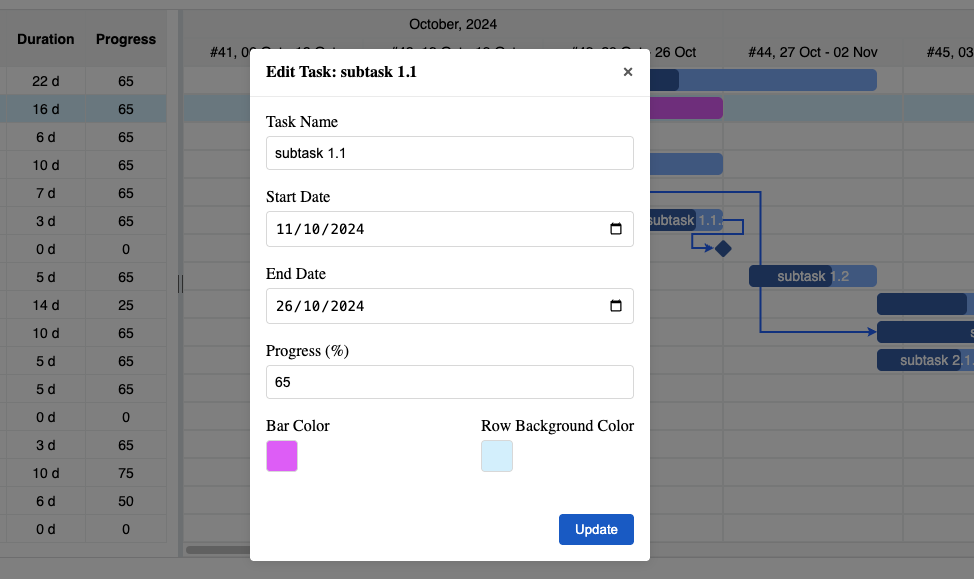Image resolution: width=974 pixels, height=579 pixels.
Task: Select the 14 d duration cell
Action: coord(45,305)
